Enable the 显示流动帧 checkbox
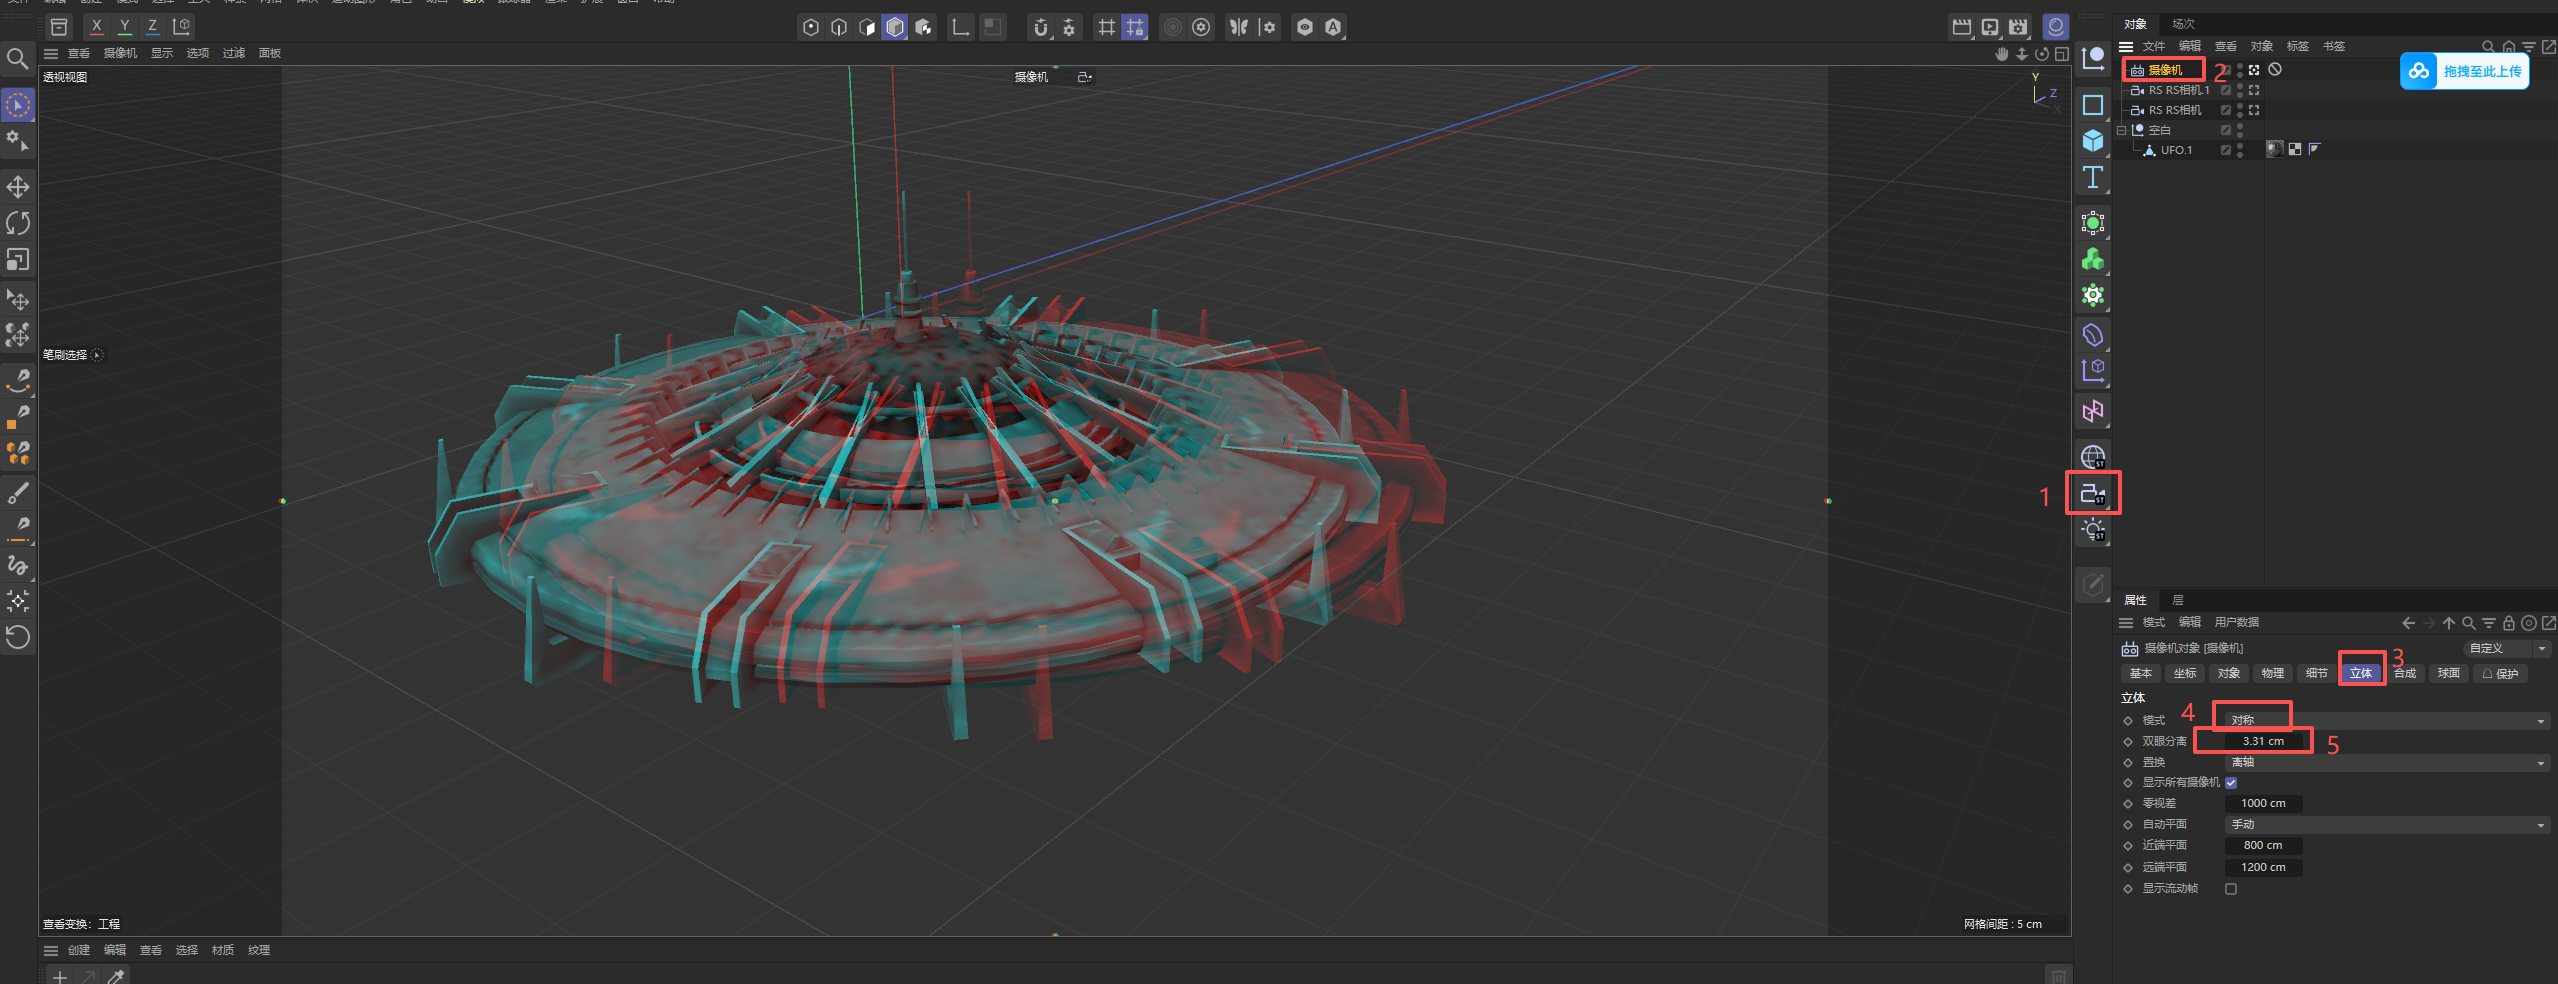This screenshot has height=984, width=2558. click(2231, 889)
